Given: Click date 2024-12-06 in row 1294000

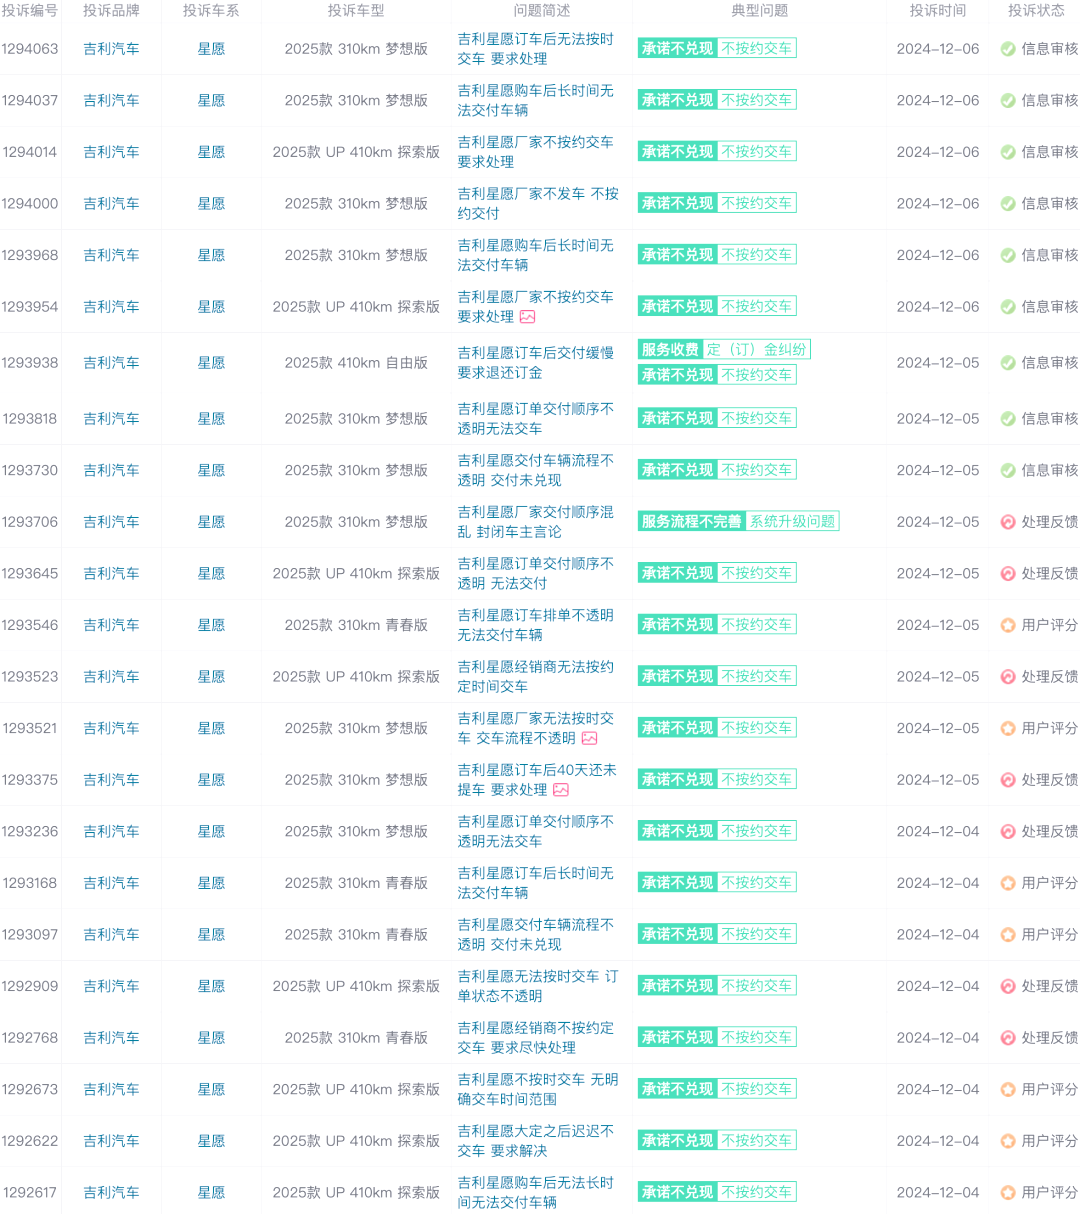Looking at the screenshot, I should click(938, 204).
